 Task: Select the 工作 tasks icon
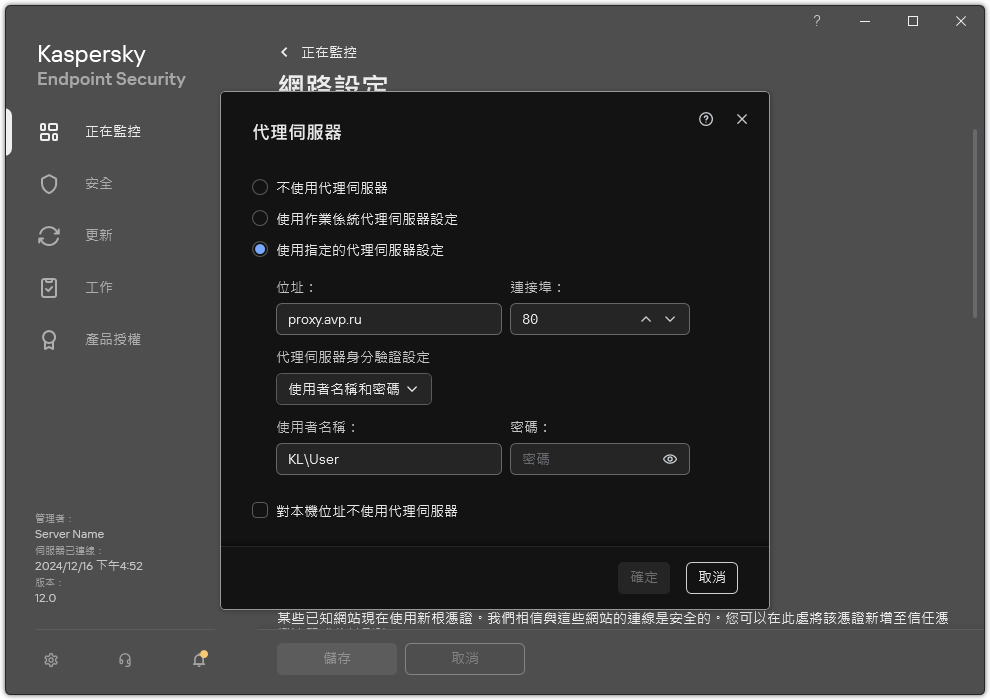click(x=48, y=287)
